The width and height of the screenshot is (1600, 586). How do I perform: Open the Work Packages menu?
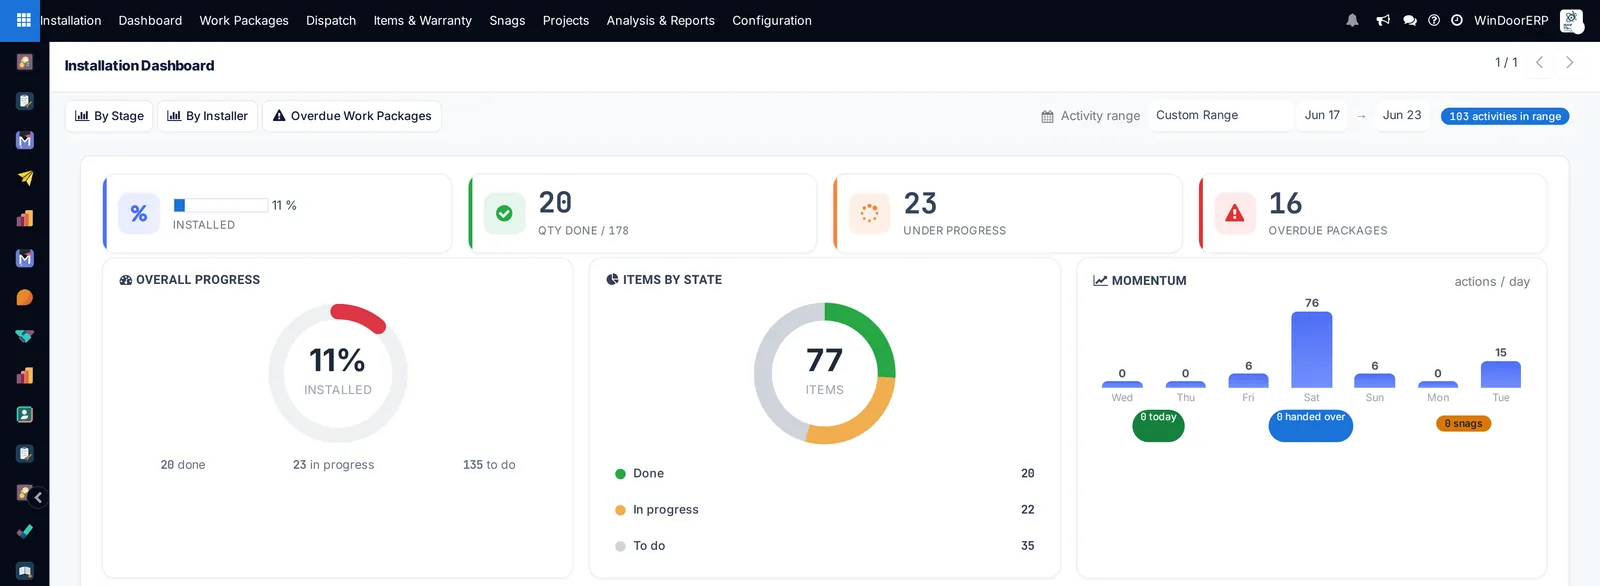(244, 20)
